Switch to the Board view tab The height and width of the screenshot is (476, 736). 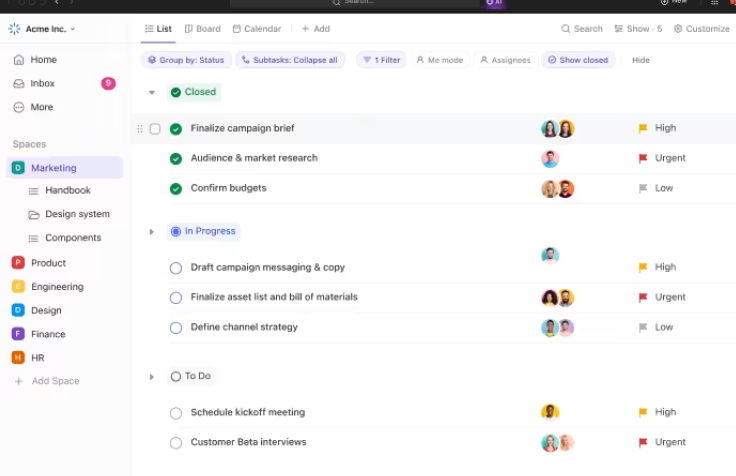[x=202, y=29]
